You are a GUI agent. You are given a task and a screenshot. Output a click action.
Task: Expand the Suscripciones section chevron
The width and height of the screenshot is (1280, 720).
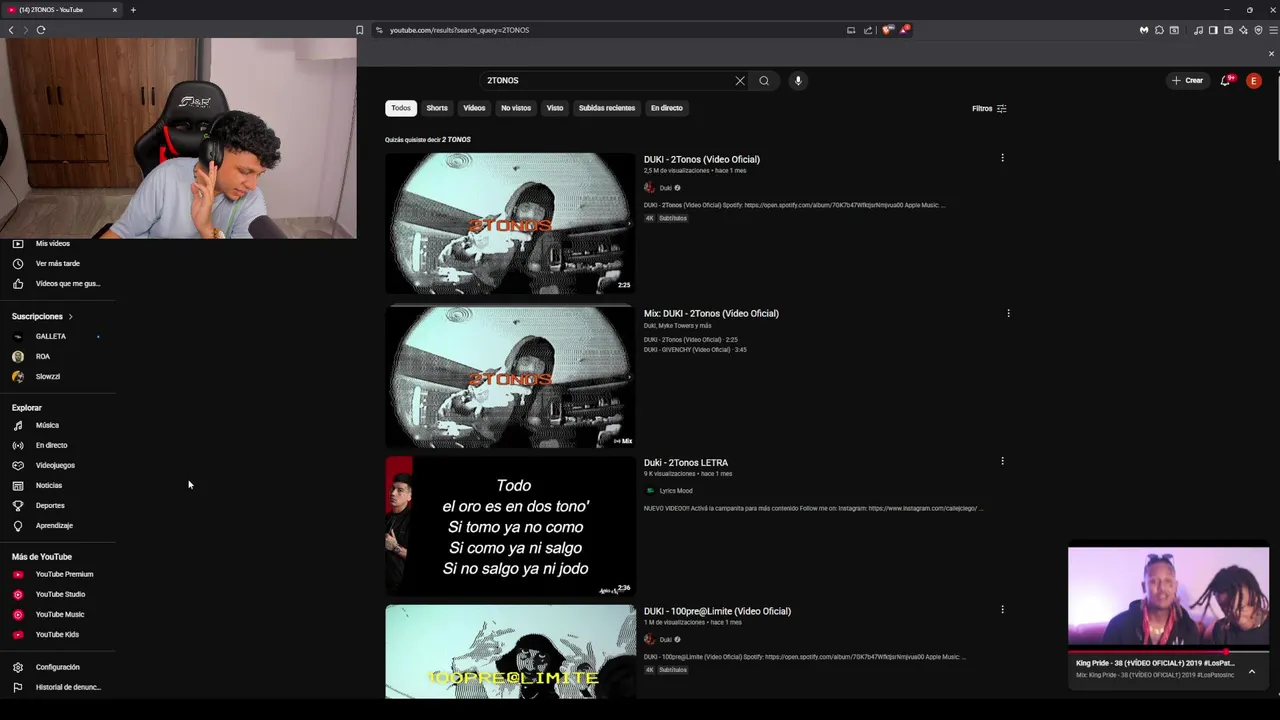pyautogui.click(x=70, y=317)
